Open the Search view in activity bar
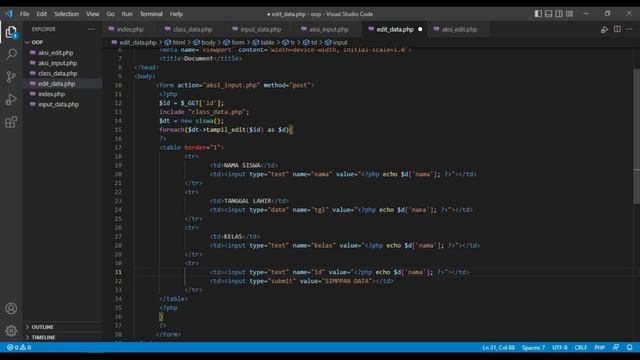Viewport: 640px width, 360px height. (x=11, y=54)
